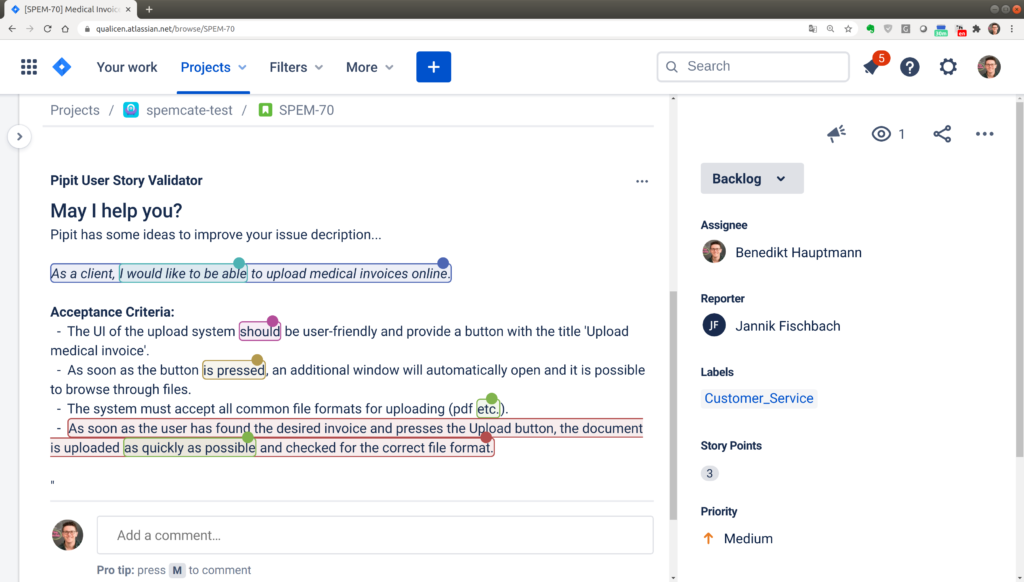Bookmark this page with the star icon
Screen dimensions: 1024x582
pyautogui.click(x=848, y=29)
